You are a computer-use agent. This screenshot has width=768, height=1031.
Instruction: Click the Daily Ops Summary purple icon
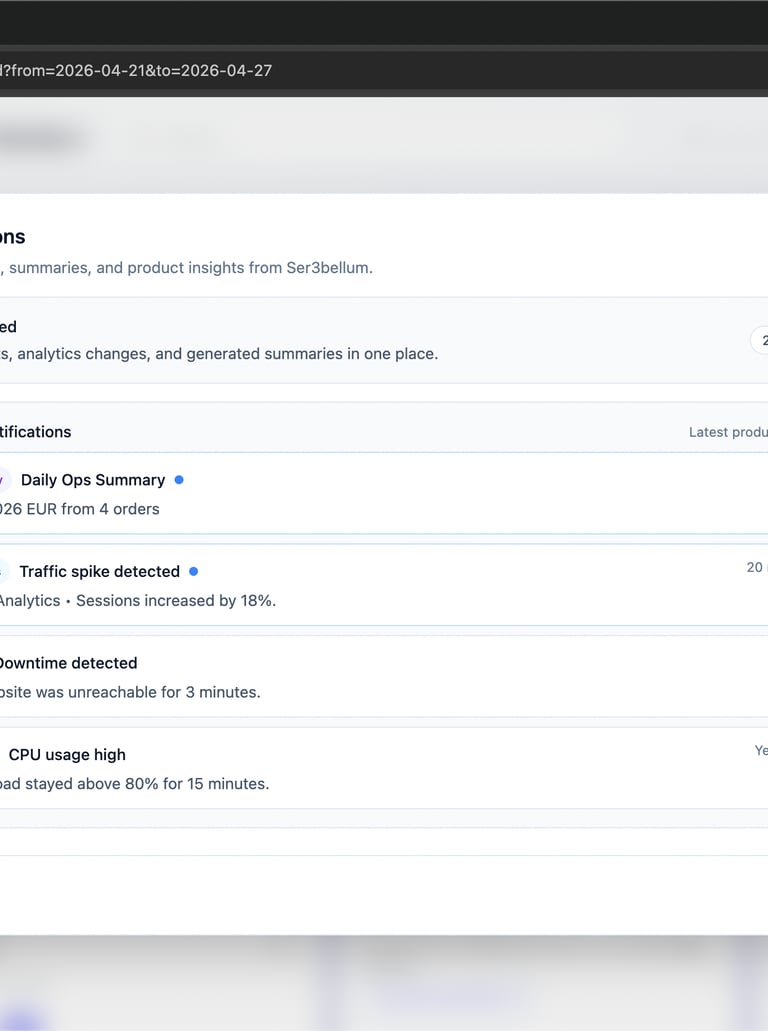click(3, 480)
